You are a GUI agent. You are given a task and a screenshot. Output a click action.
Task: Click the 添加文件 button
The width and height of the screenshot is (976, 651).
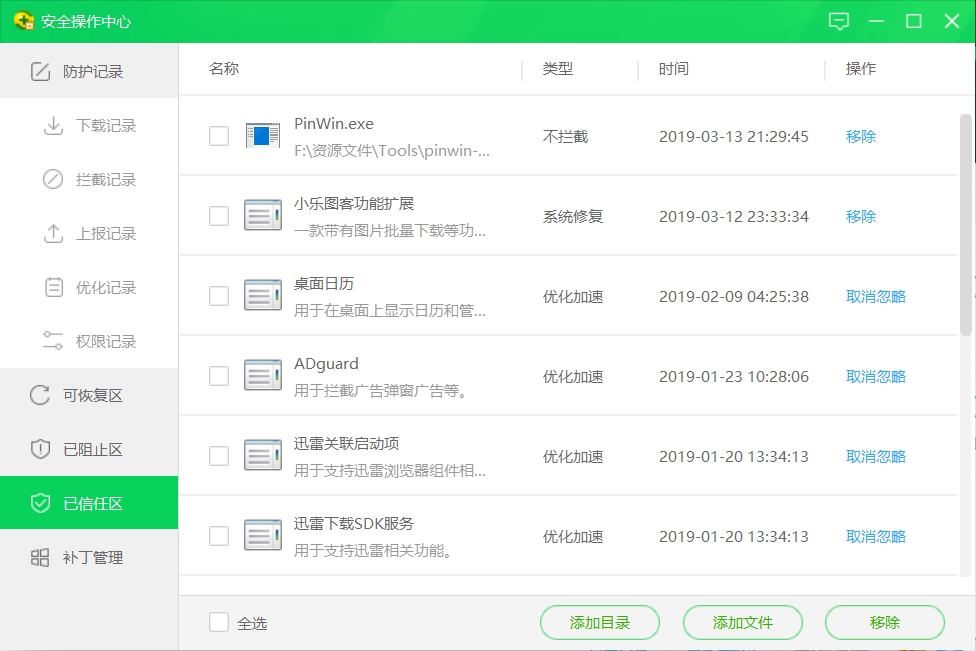coord(743,622)
